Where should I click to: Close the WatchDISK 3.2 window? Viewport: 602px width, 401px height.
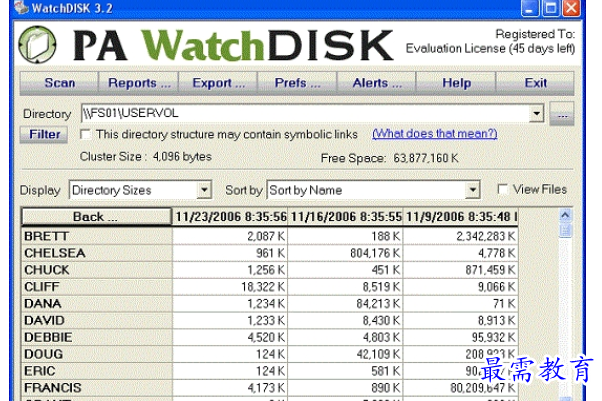click(571, 8)
